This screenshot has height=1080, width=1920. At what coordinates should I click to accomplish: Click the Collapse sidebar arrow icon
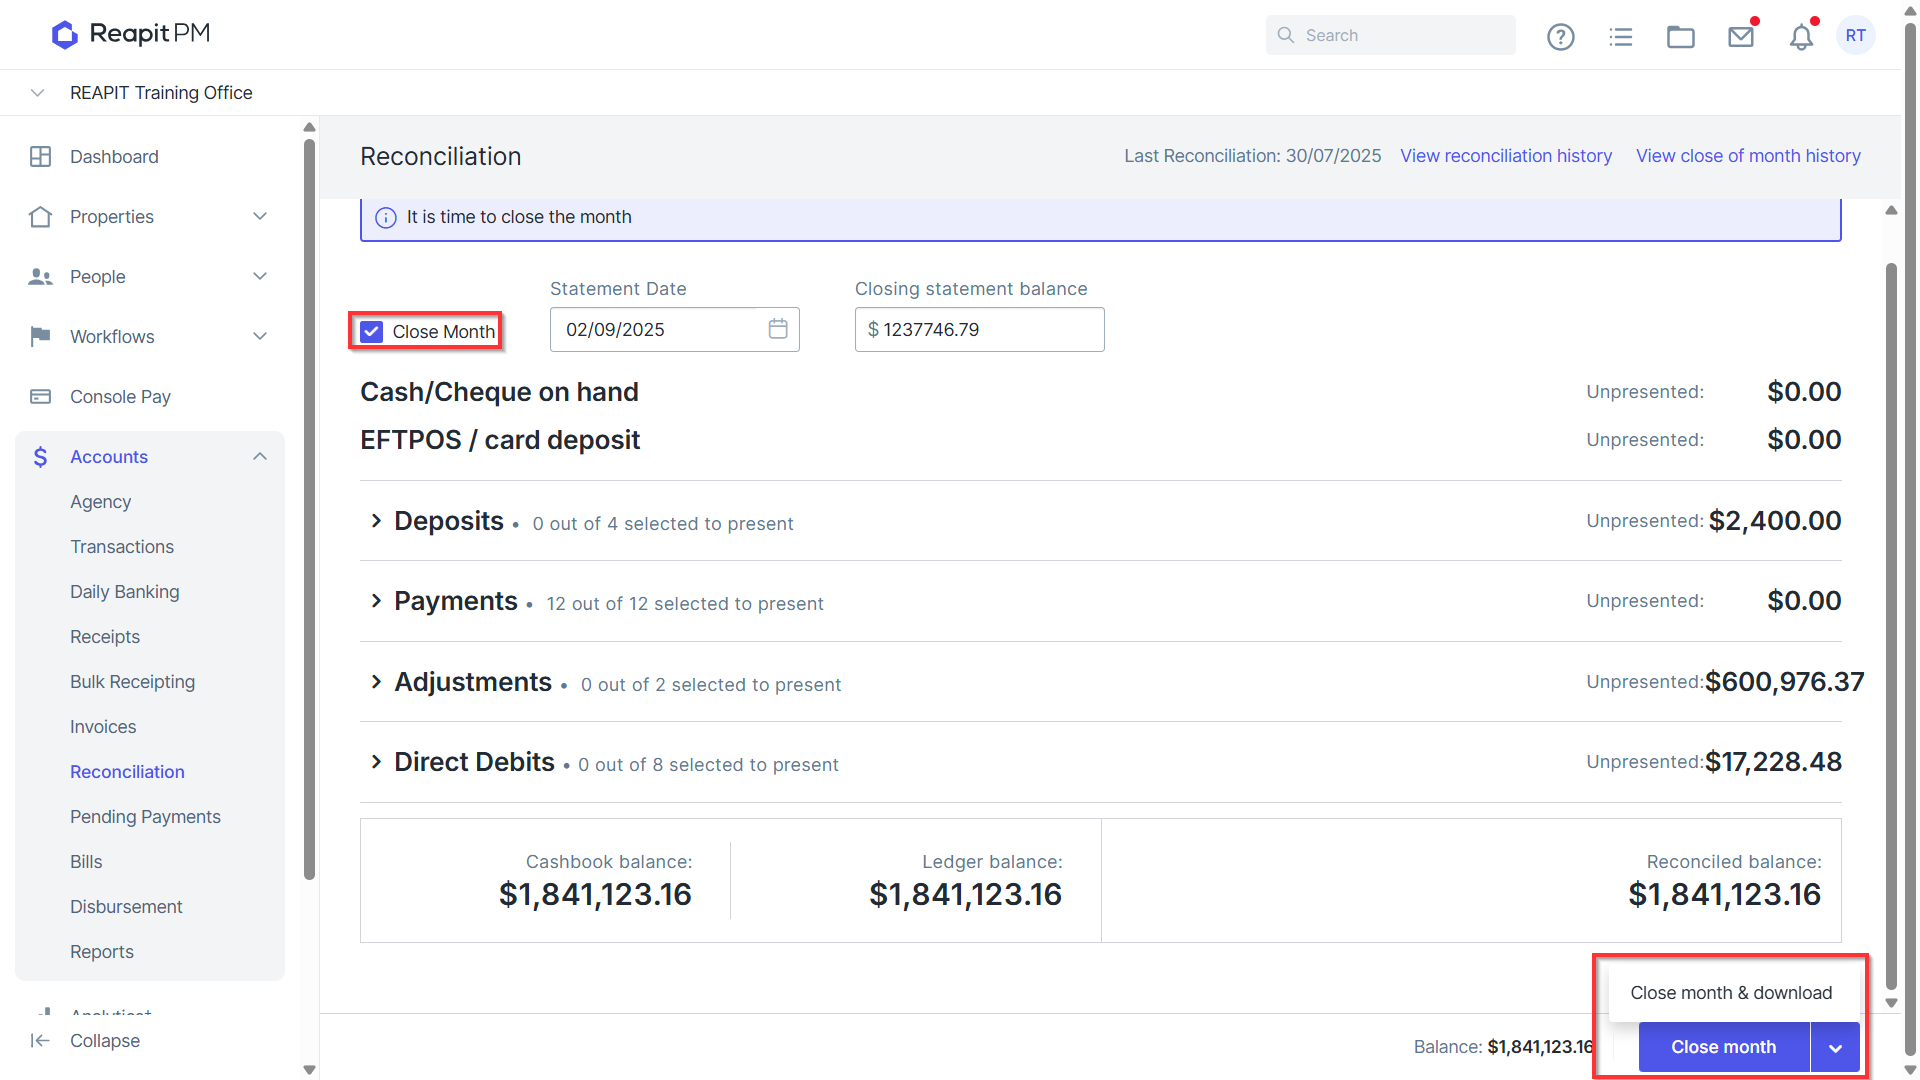[x=40, y=1041]
